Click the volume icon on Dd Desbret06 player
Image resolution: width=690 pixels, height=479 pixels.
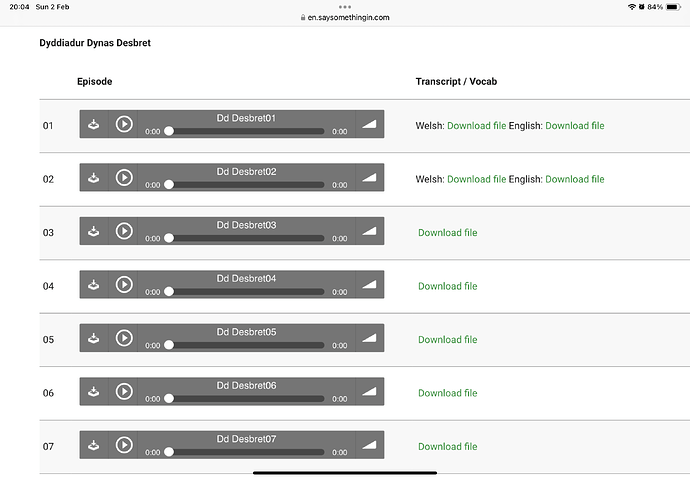(369, 391)
